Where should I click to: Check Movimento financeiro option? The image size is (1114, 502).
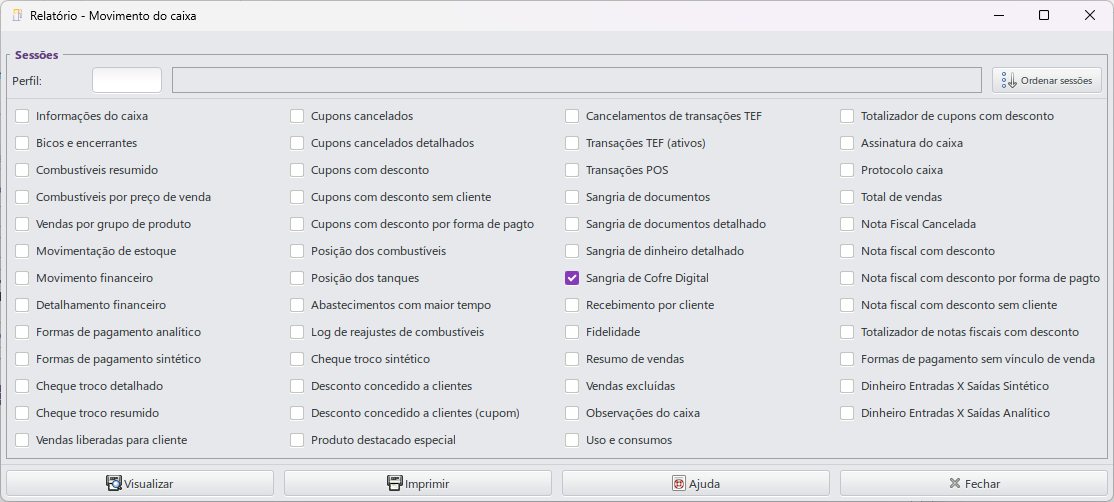pos(22,278)
